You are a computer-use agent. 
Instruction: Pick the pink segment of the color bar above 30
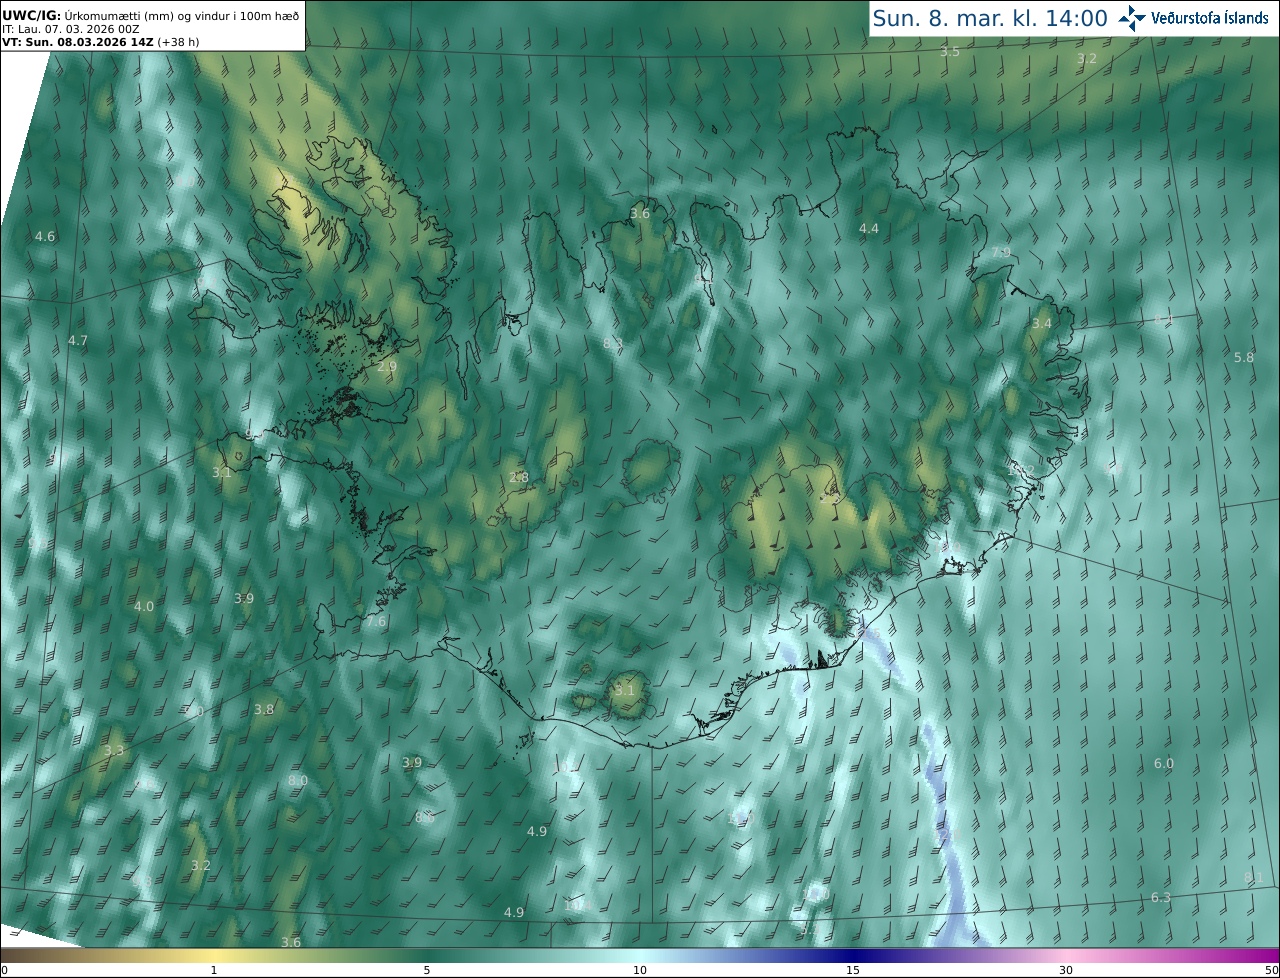[x=1066, y=955]
